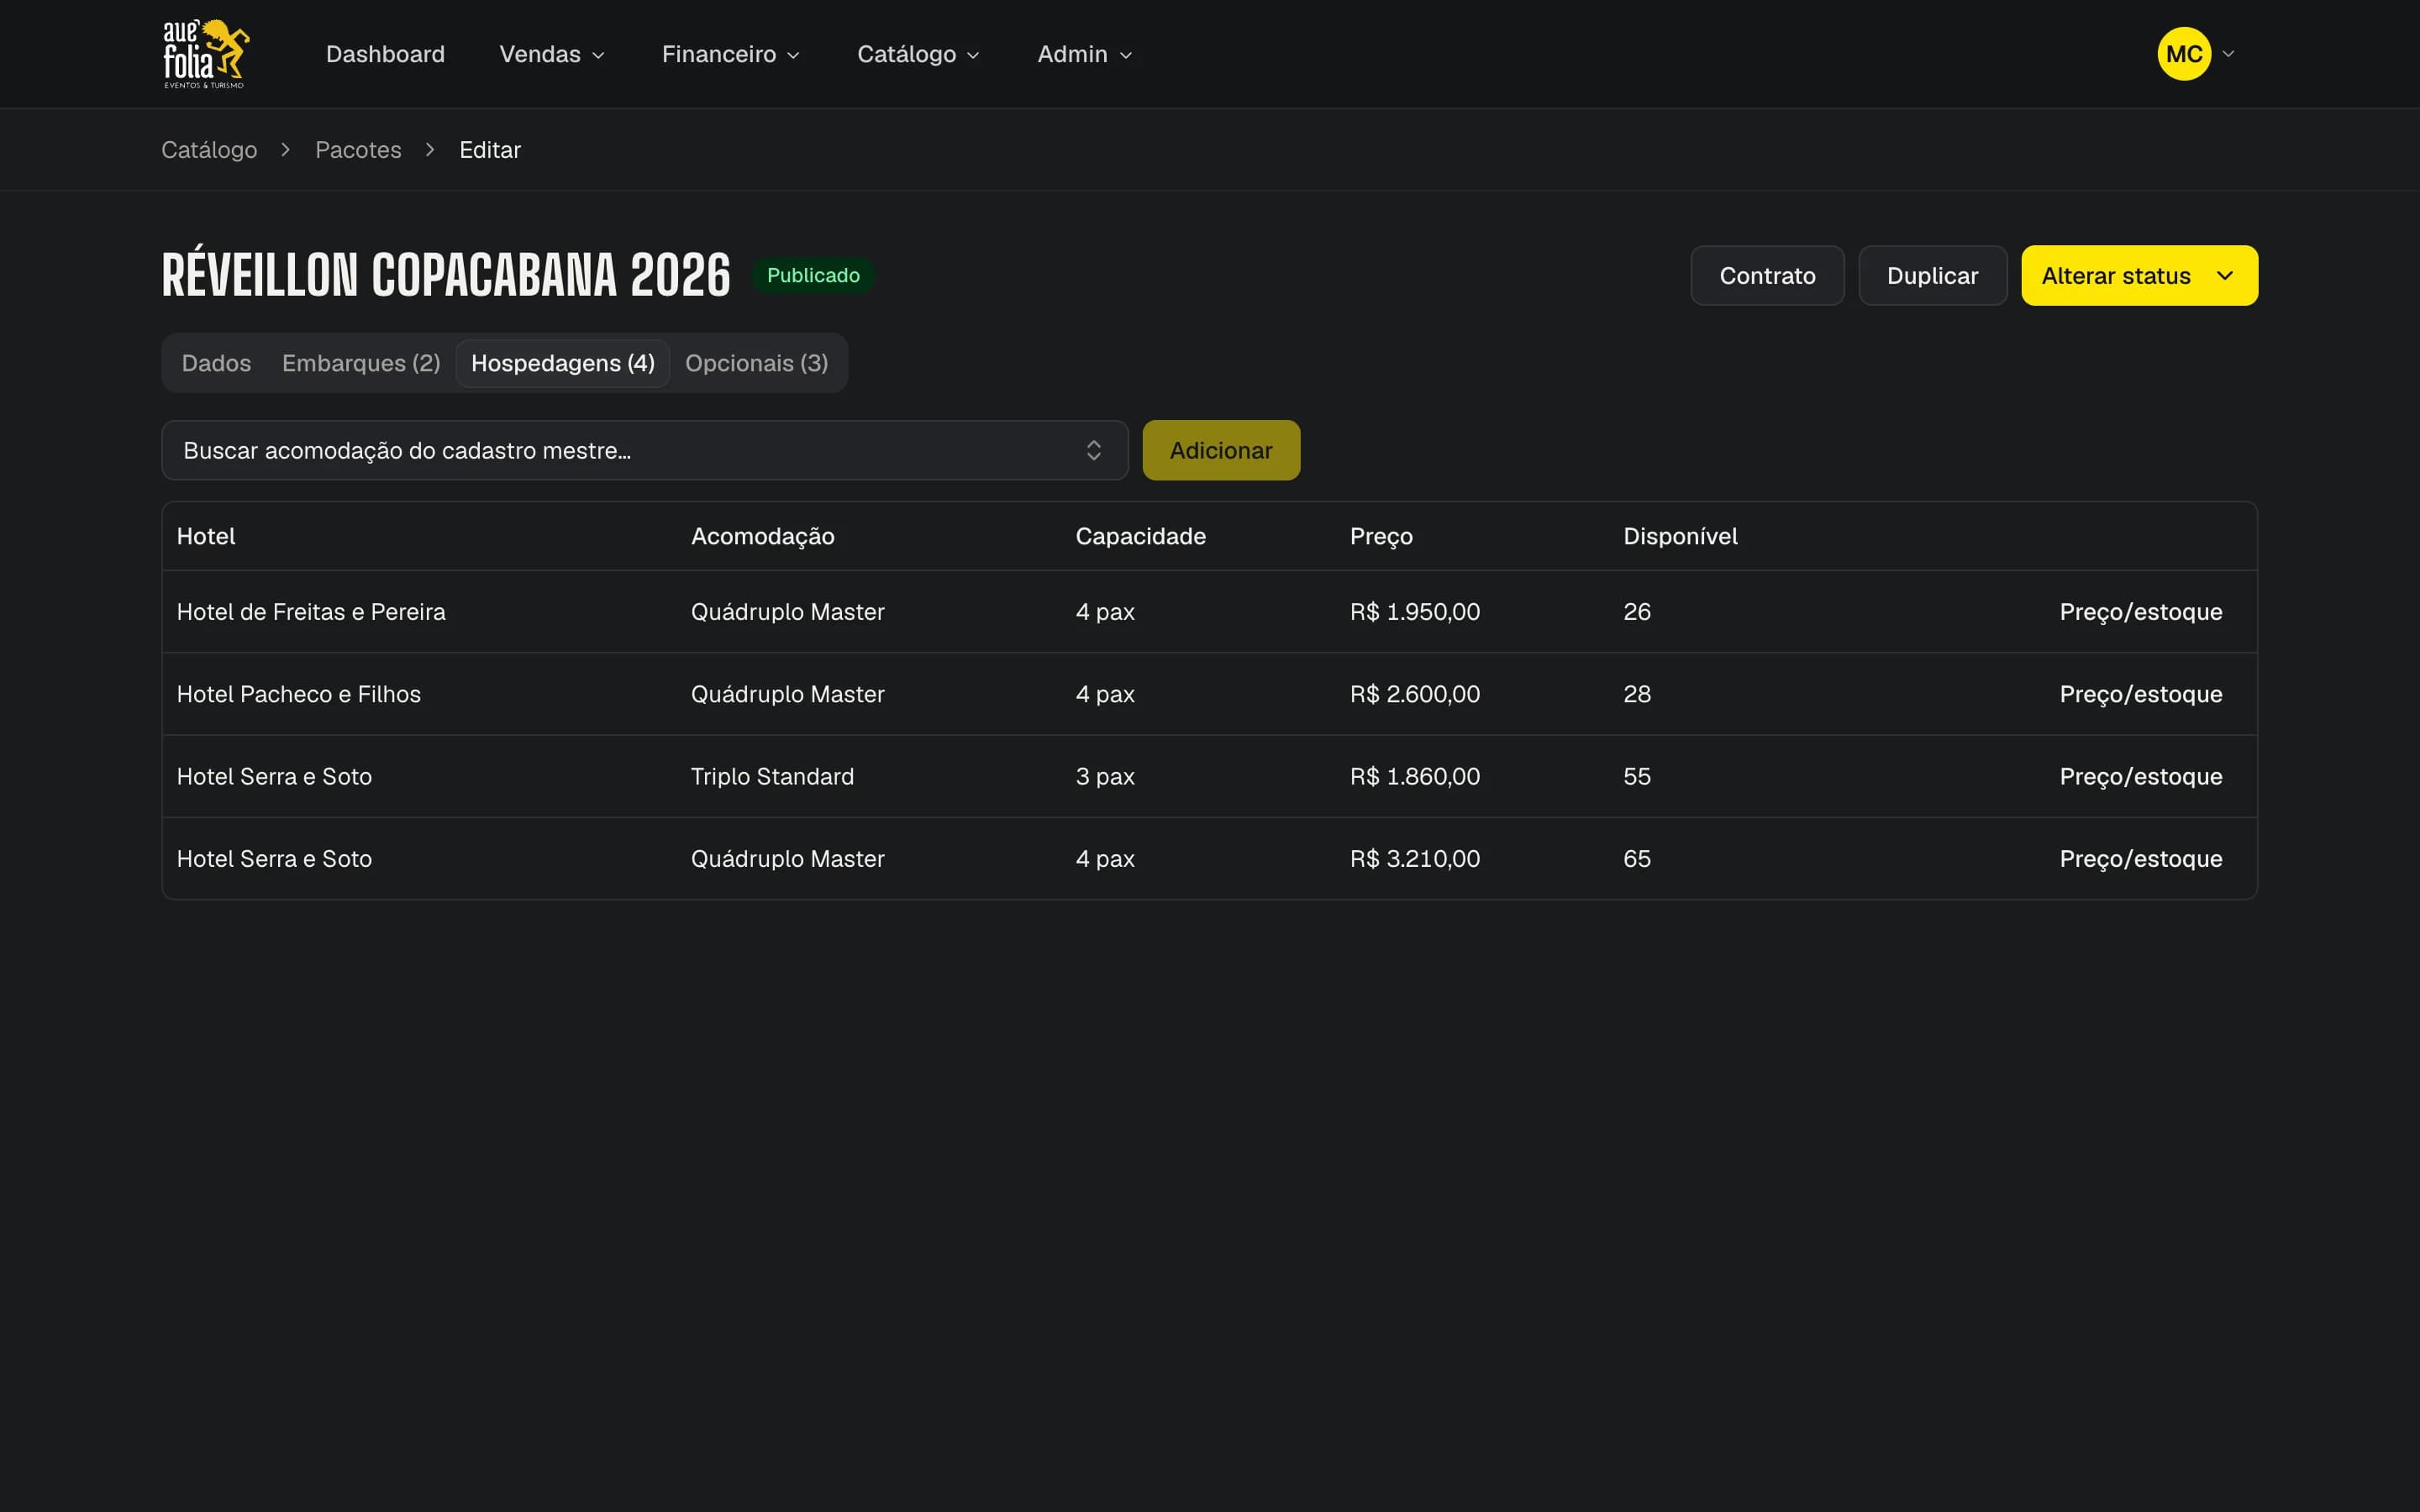Expand the Financeiro menu
Viewport: 2420px width, 1512px height.
point(730,54)
